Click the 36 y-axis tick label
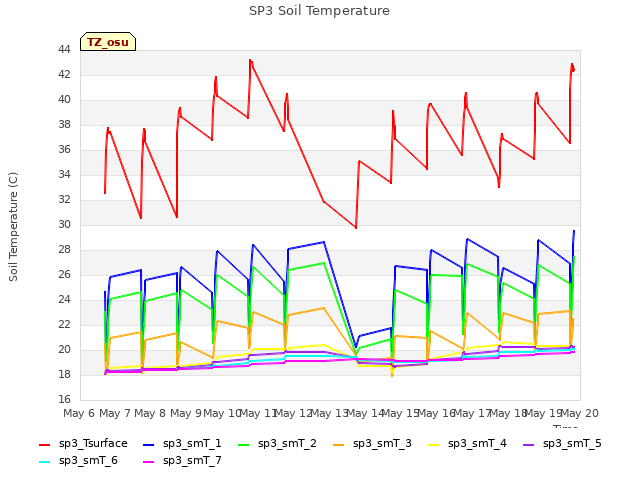 [x=64, y=150]
